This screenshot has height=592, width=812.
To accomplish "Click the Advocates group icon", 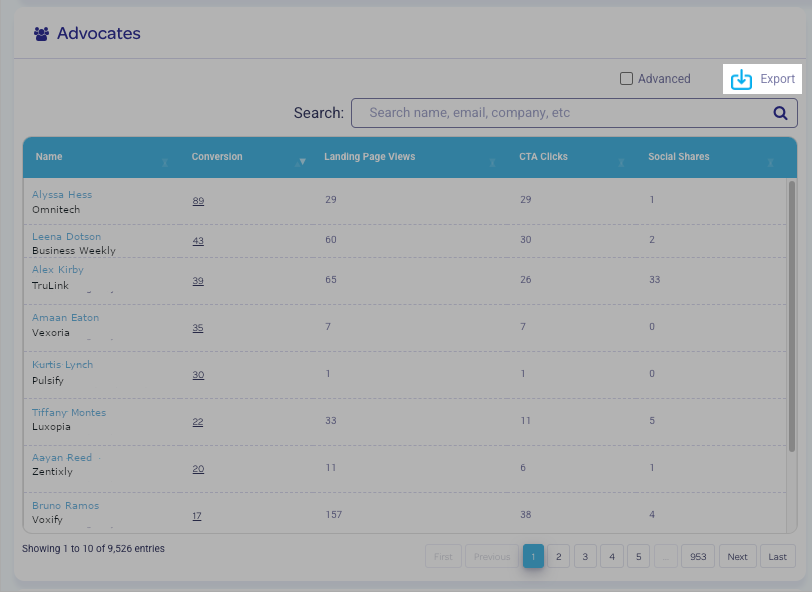I will tap(41, 34).
